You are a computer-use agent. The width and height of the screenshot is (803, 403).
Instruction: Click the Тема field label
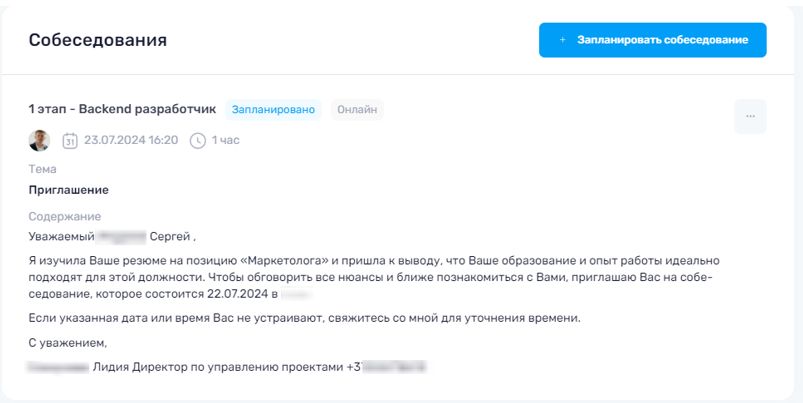click(43, 169)
